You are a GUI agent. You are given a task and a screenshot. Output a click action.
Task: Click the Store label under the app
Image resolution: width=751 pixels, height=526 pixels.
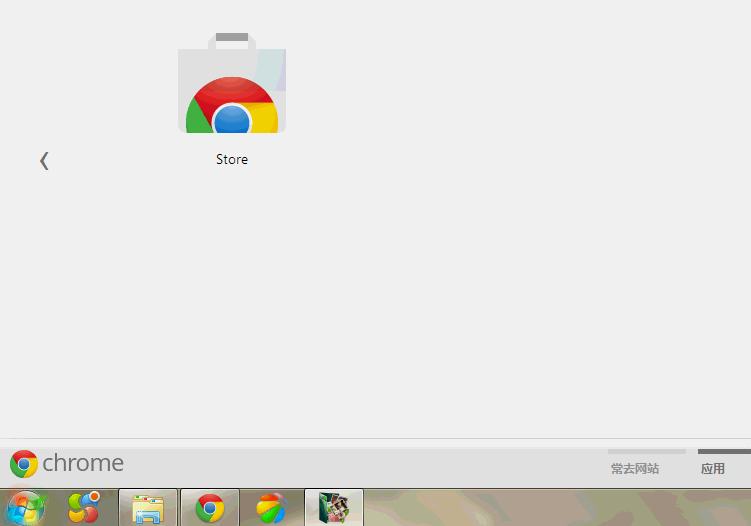coord(232,160)
